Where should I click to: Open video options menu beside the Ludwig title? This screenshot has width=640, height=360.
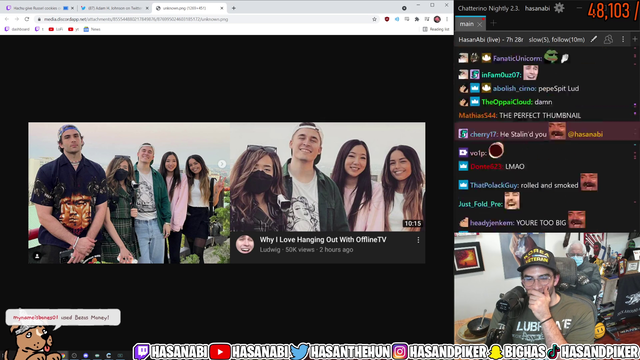click(x=418, y=240)
